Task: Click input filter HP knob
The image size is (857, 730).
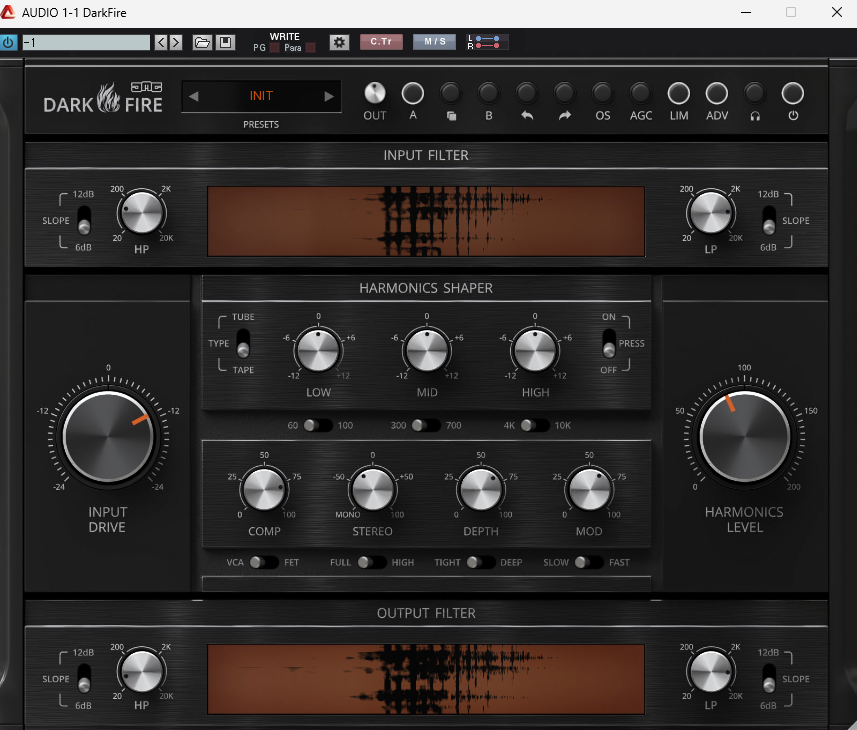Action: point(142,213)
